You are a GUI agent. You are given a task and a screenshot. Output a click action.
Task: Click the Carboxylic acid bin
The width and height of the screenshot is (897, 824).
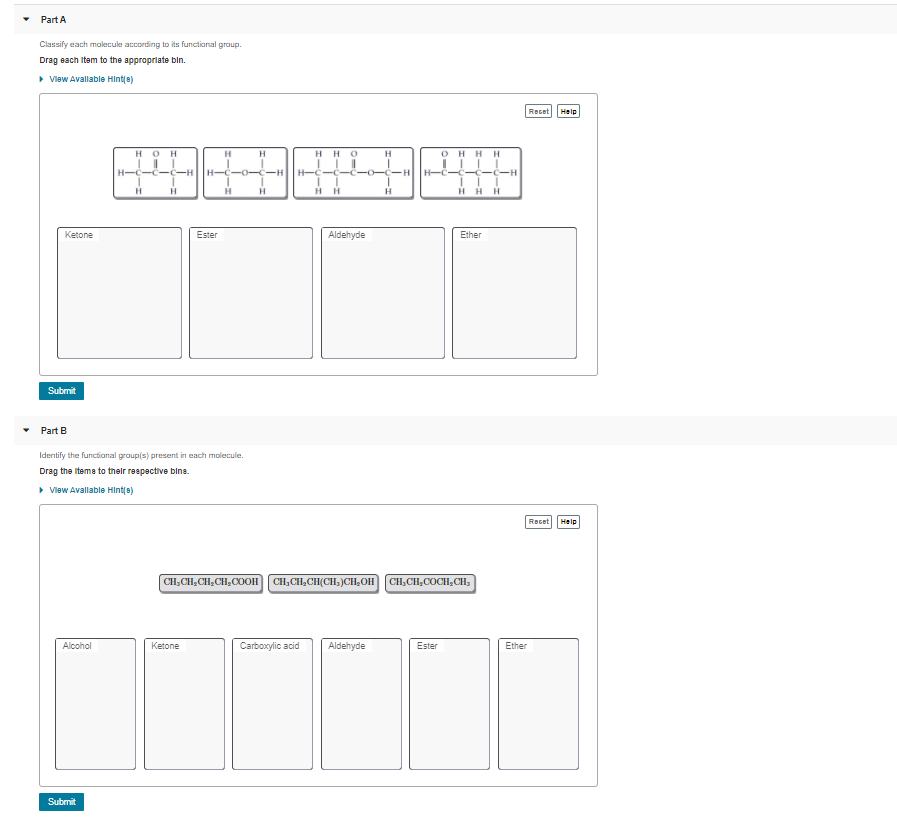(272, 703)
